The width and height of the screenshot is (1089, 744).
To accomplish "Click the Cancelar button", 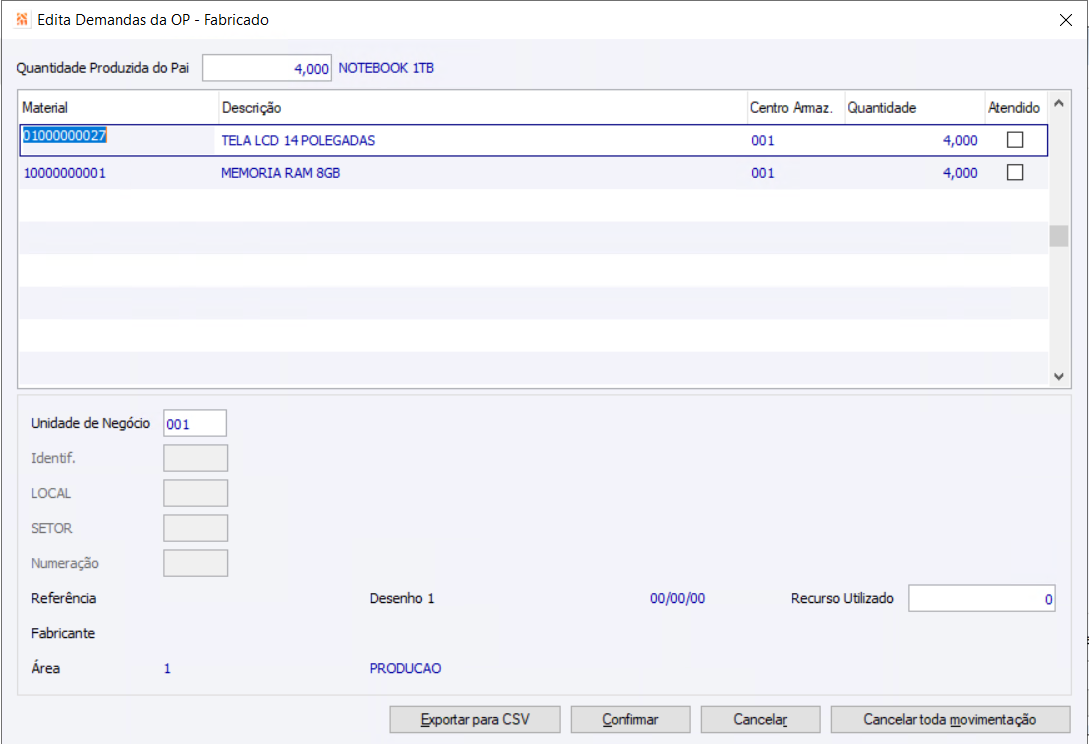I will (x=760, y=720).
